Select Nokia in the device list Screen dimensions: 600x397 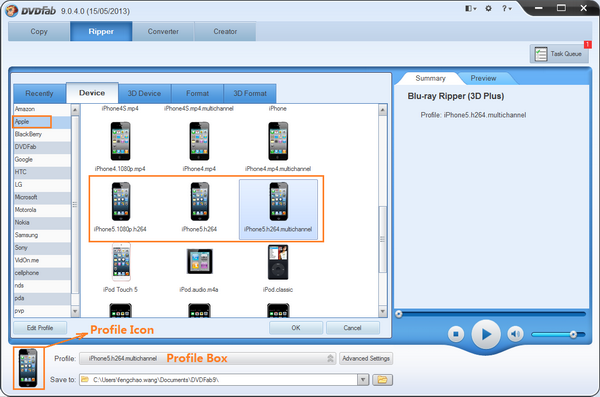tap(42, 223)
